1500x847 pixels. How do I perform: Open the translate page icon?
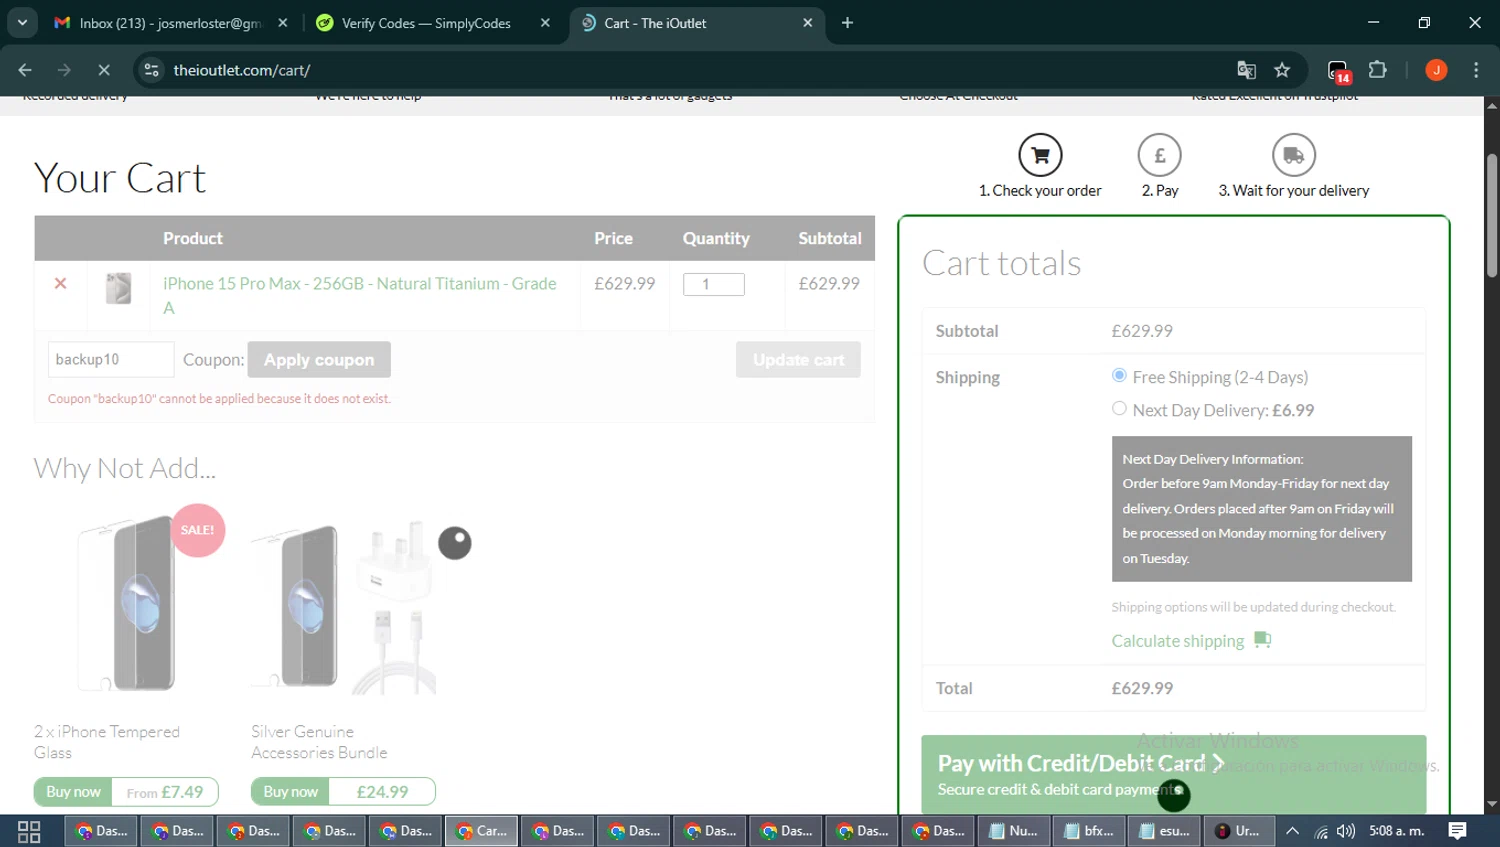(x=1246, y=70)
